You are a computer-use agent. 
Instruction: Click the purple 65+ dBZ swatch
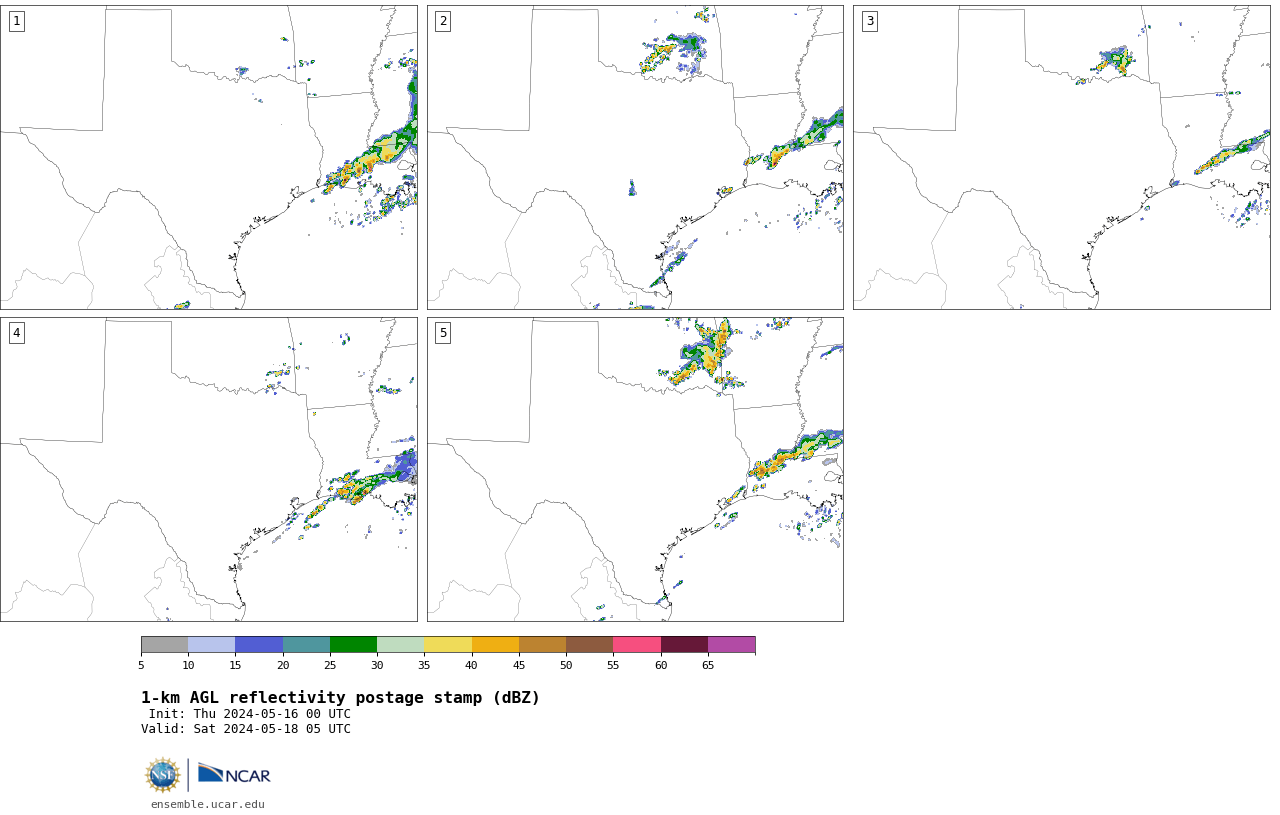point(731,644)
